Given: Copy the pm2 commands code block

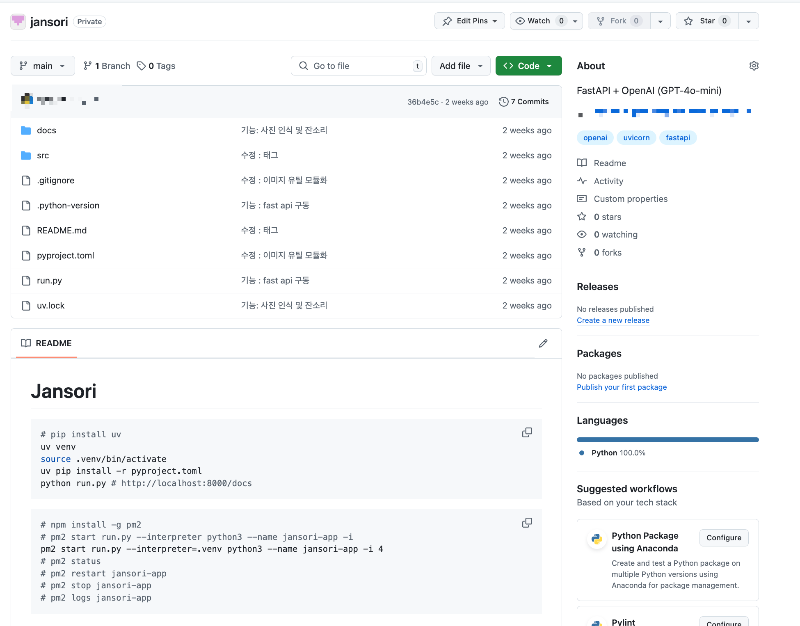Looking at the screenshot, I should click(527, 523).
